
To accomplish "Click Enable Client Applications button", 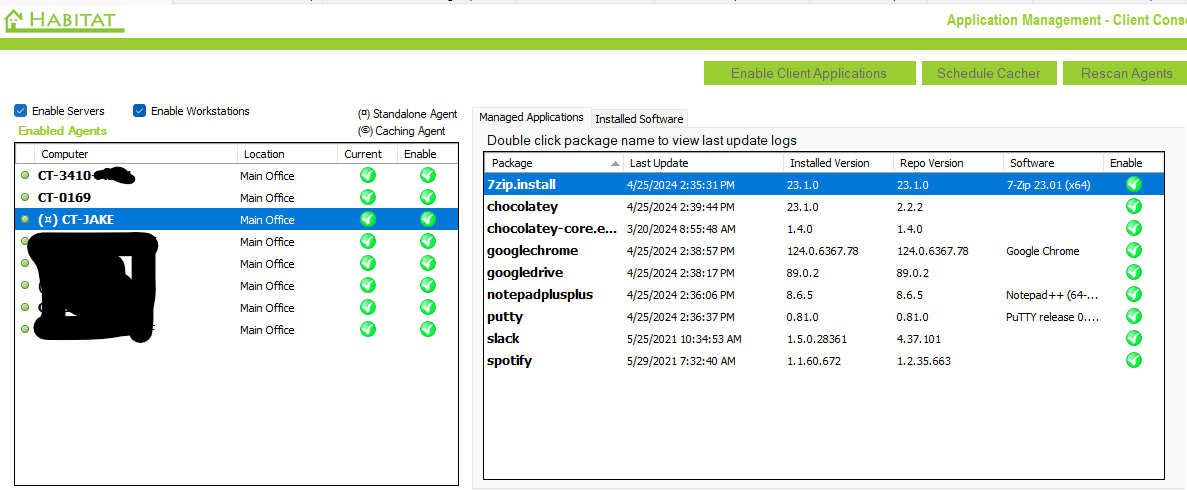I will 808,73.
